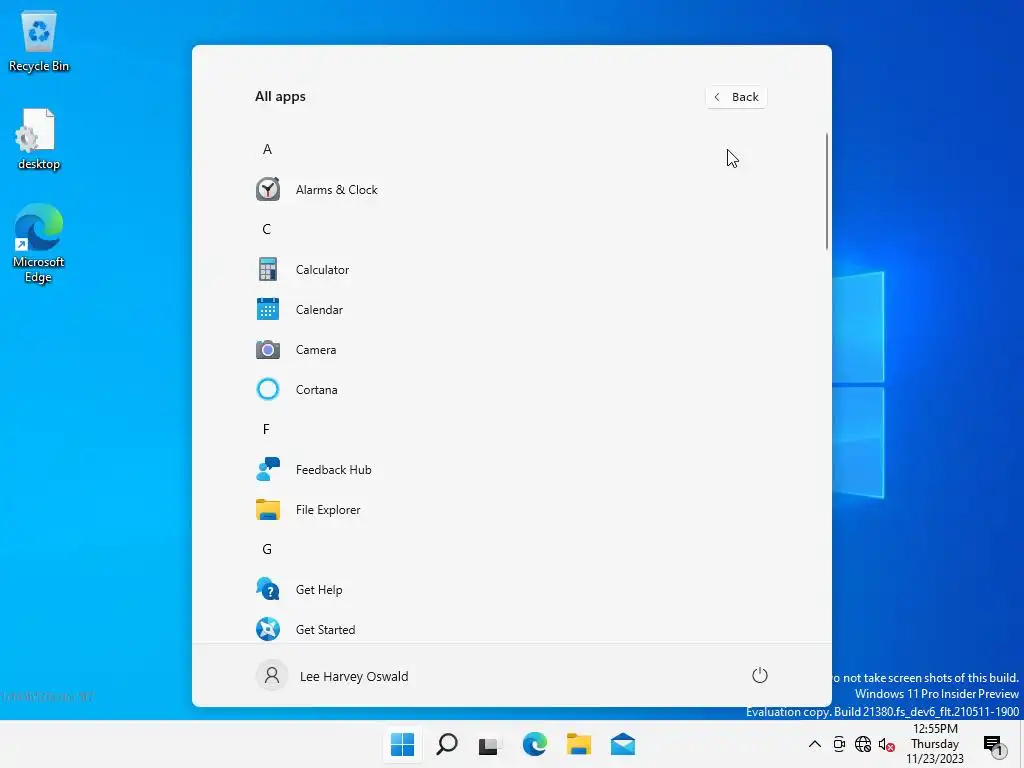This screenshot has height=768, width=1024.
Task: Show hidden system tray icons
Action: 814,744
